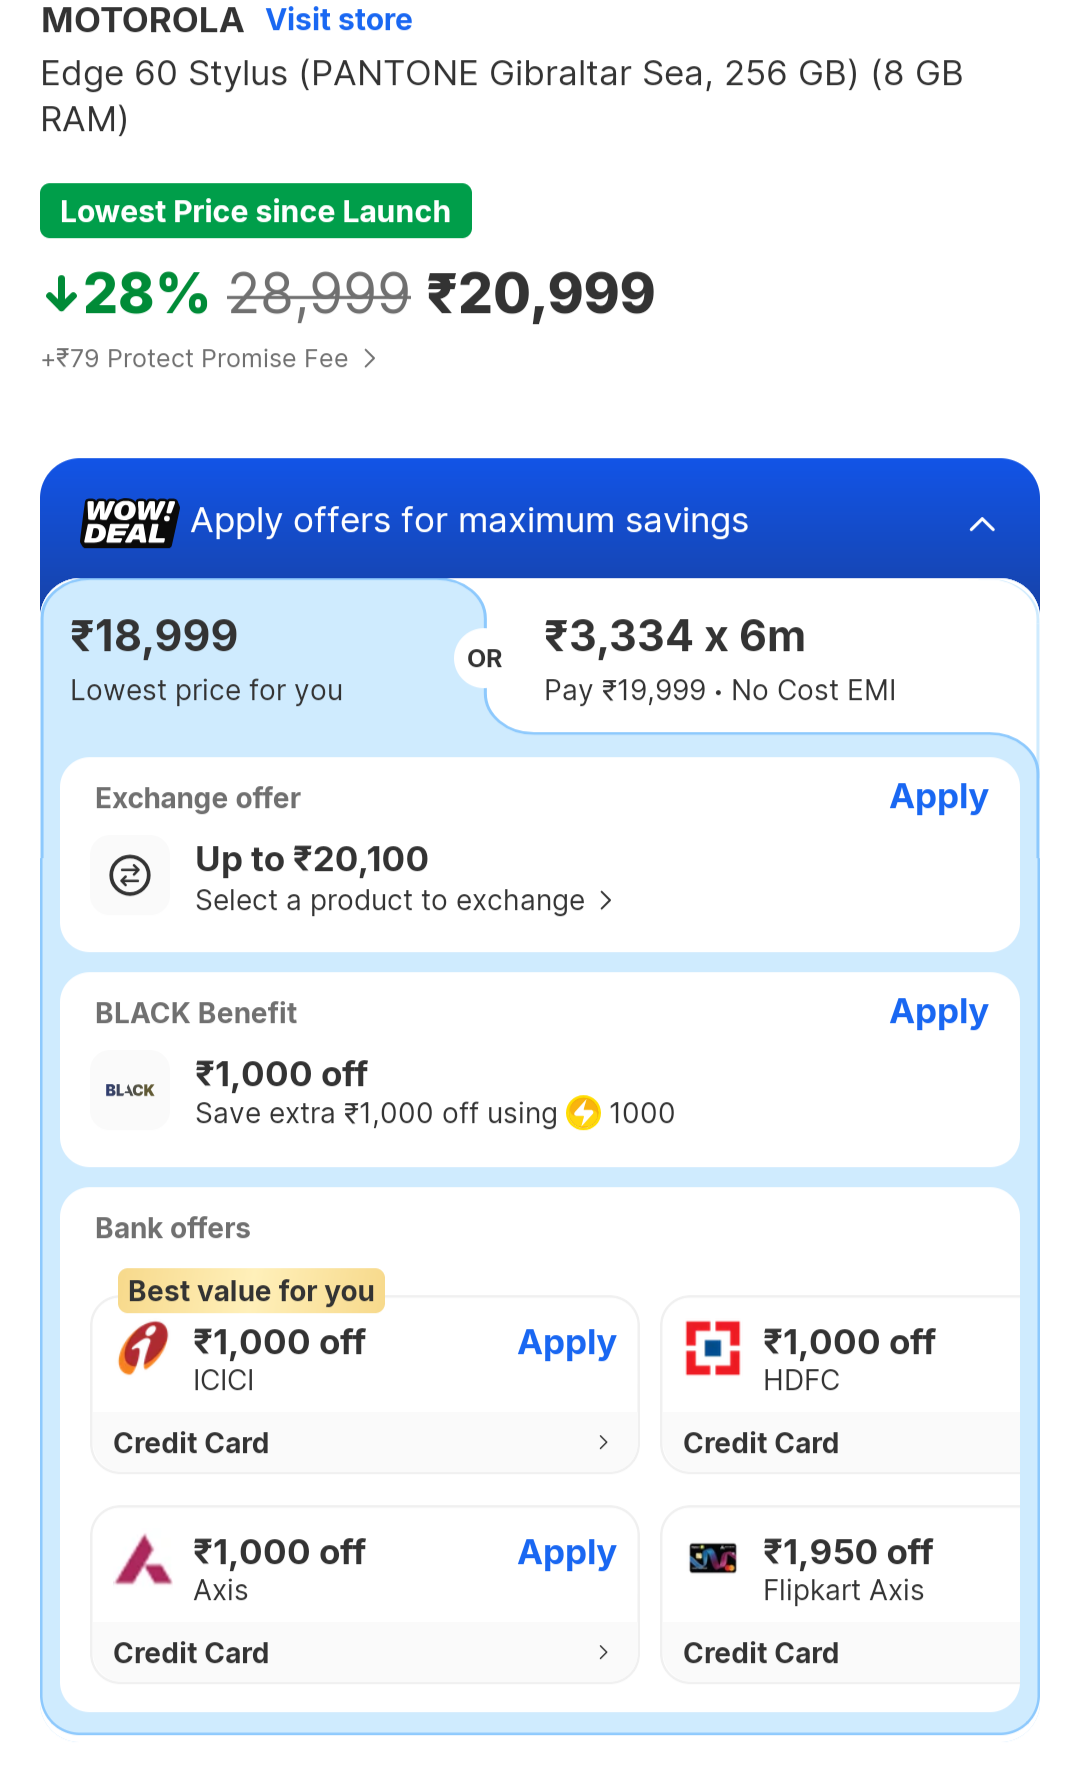This screenshot has width=1080, height=1765.
Task: Apply the Axis ₹1,000 off offer
Action: (x=566, y=1553)
